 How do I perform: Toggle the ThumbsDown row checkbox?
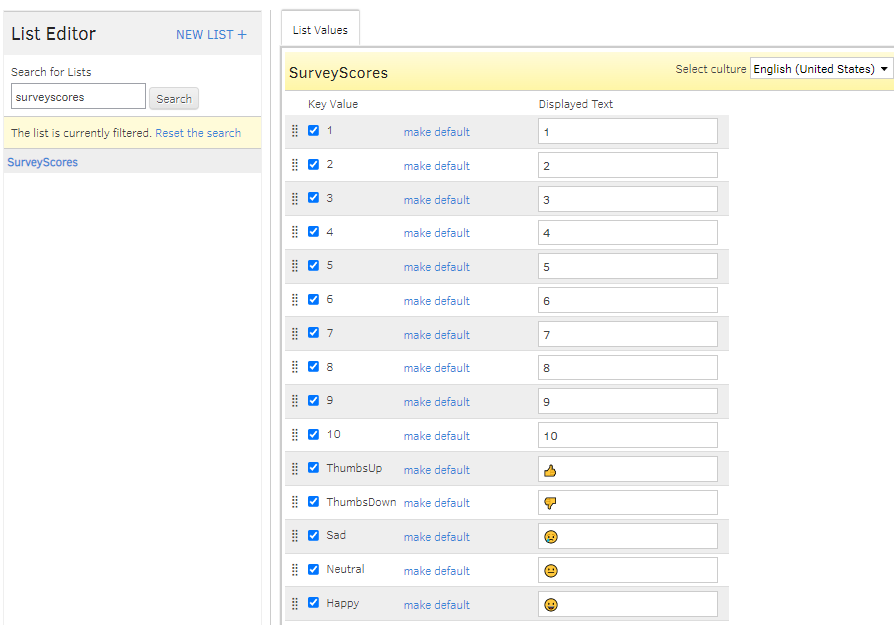coord(314,502)
